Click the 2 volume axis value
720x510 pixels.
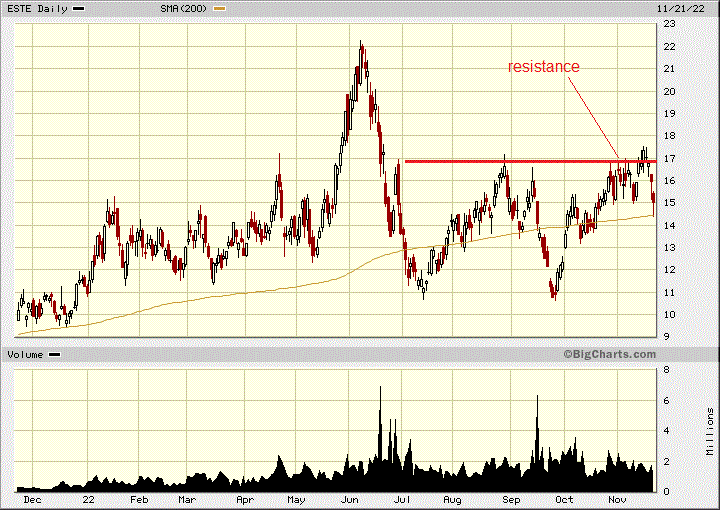666,461
